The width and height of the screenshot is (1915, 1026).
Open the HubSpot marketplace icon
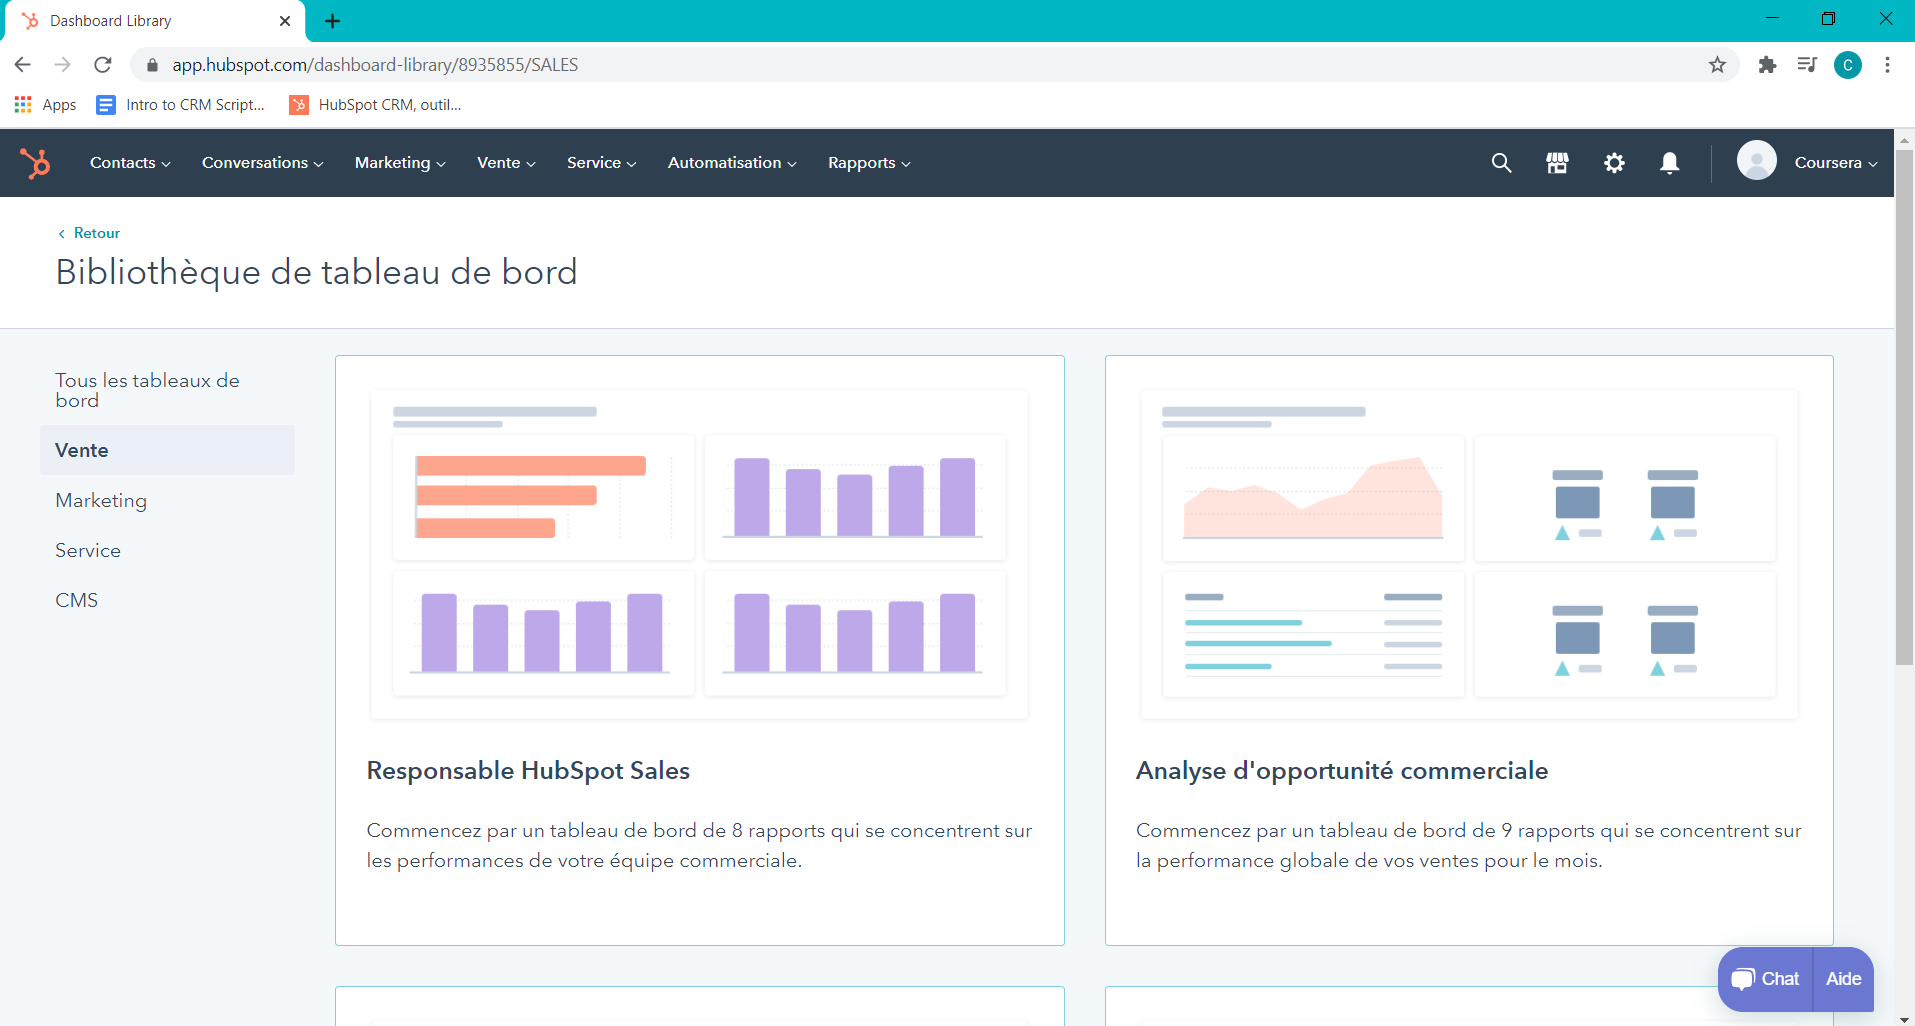[1557, 162]
